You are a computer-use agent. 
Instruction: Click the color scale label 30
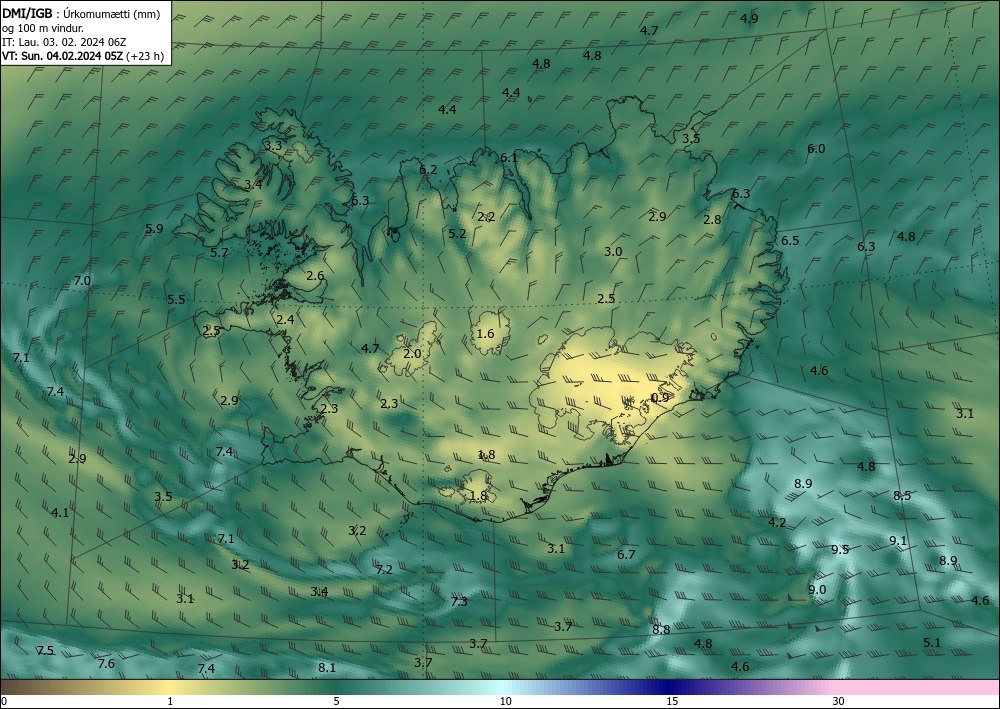[838, 702]
